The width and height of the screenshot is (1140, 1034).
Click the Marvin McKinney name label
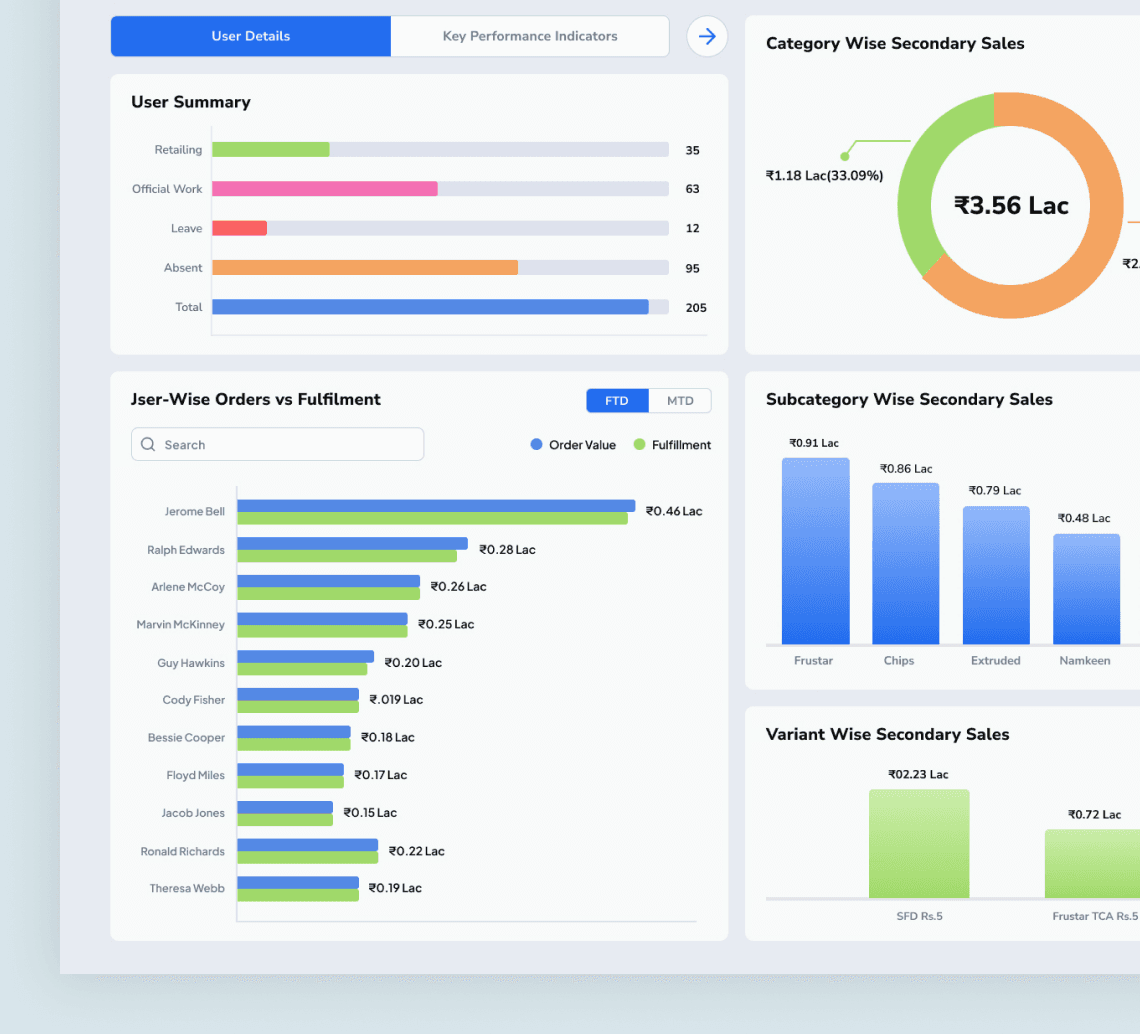[180, 625]
